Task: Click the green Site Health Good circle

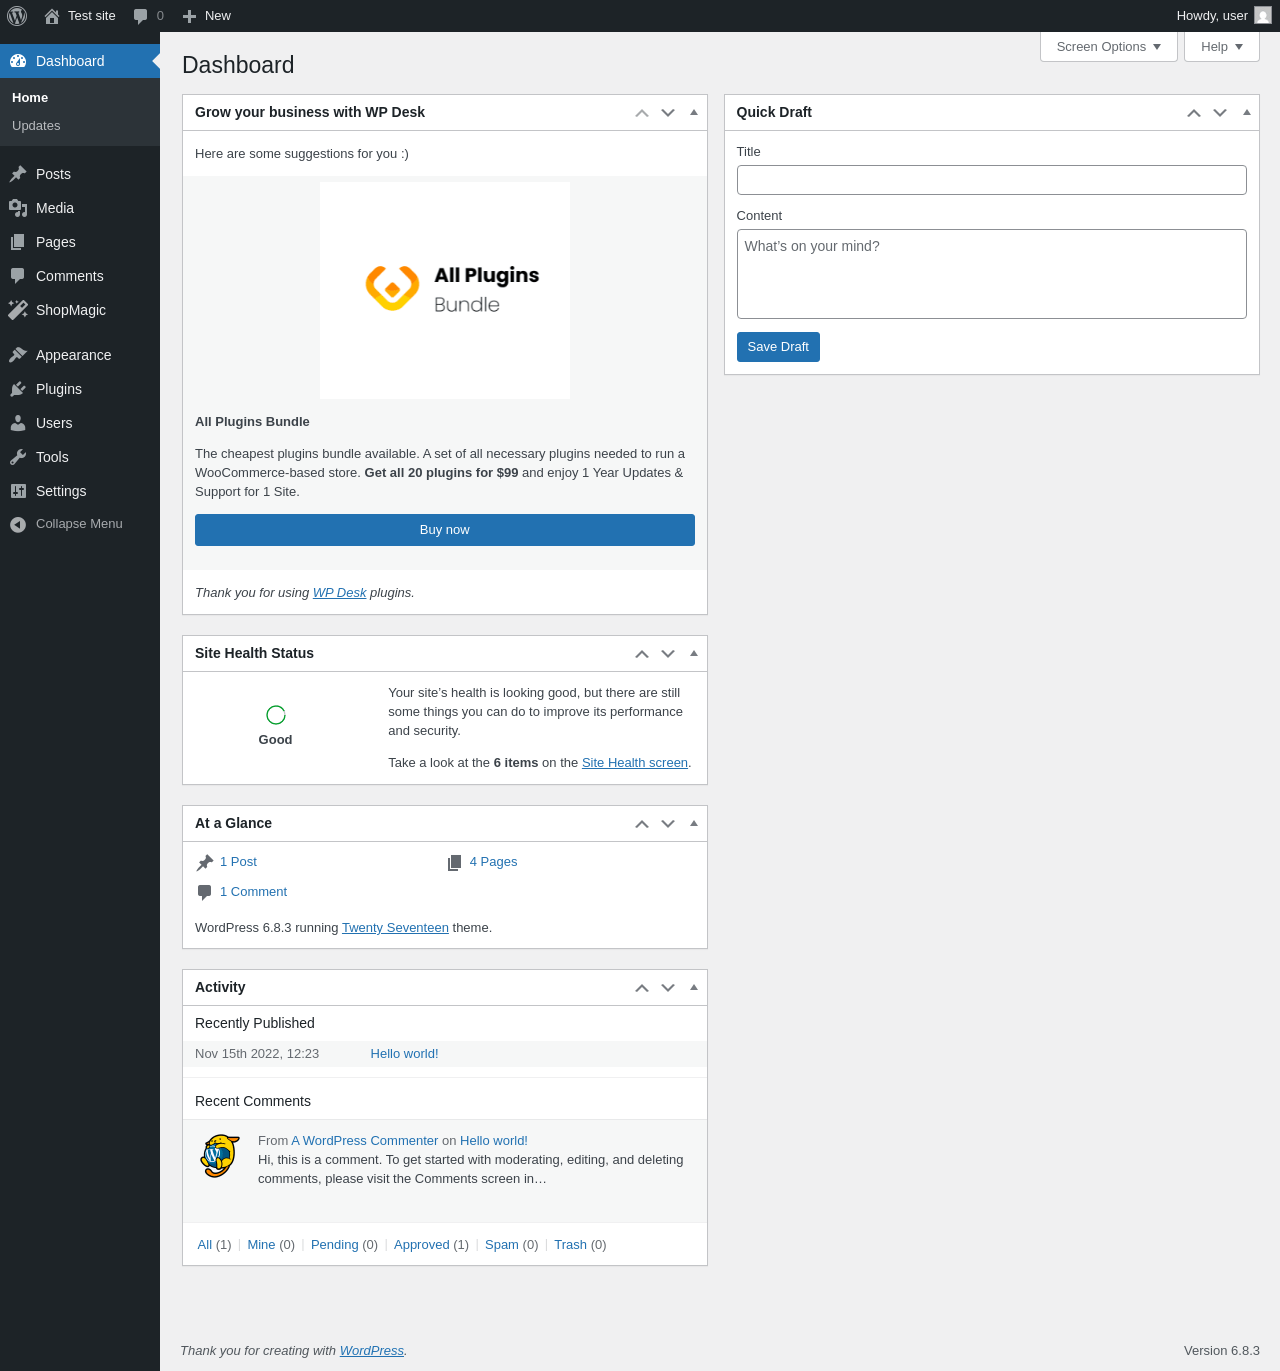Action: click(x=276, y=714)
